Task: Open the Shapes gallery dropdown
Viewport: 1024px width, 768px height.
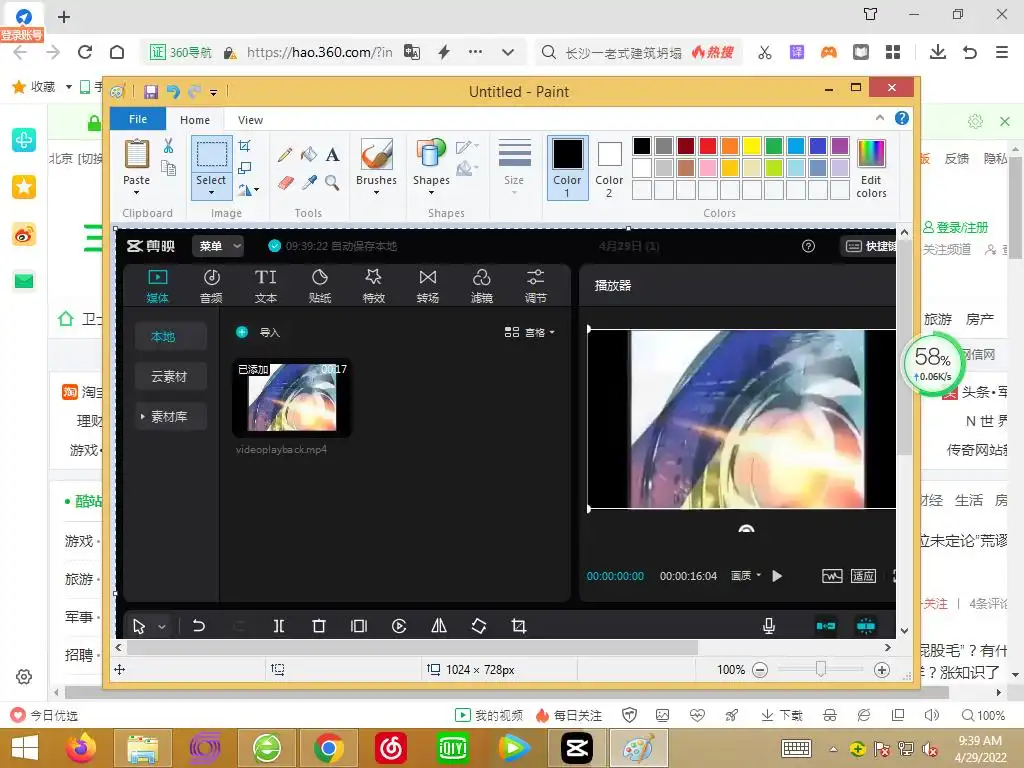Action: tap(431, 193)
